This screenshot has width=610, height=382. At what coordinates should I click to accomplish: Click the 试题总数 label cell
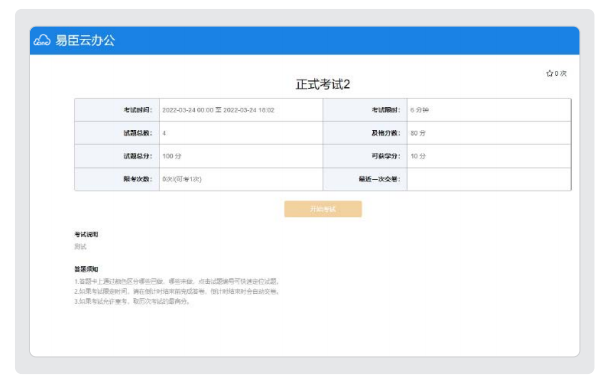coord(117,133)
